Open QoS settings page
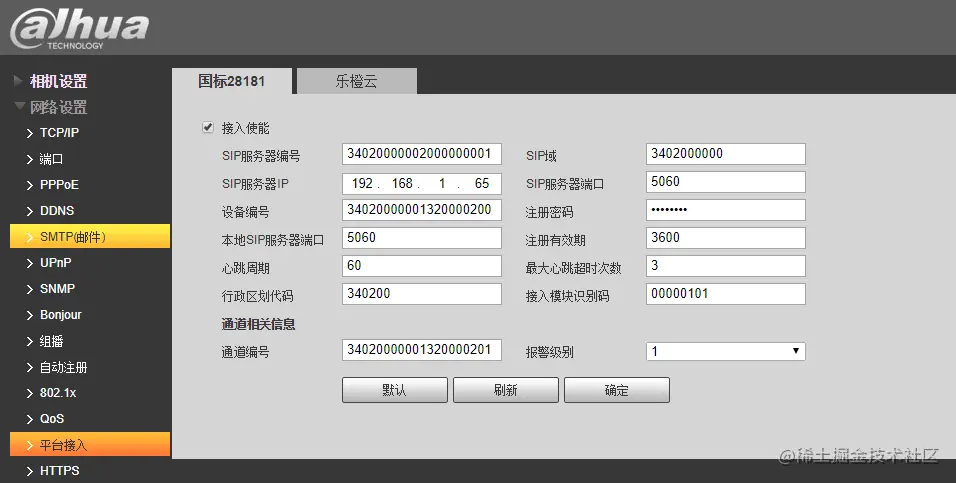 tap(52, 419)
